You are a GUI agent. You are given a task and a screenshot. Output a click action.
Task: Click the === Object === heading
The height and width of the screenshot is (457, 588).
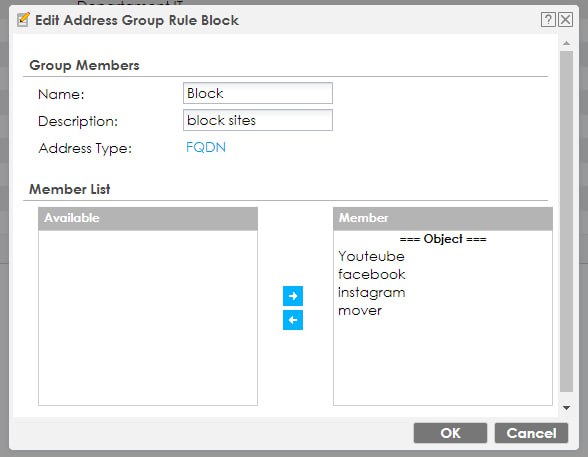(x=443, y=239)
